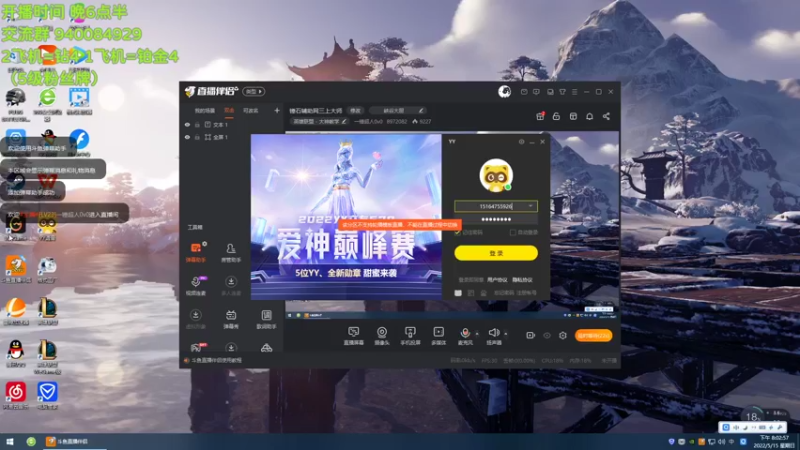Screen dimensions: 800x450
Task: Switch to the 我的场景 tab
Action: 204,111
